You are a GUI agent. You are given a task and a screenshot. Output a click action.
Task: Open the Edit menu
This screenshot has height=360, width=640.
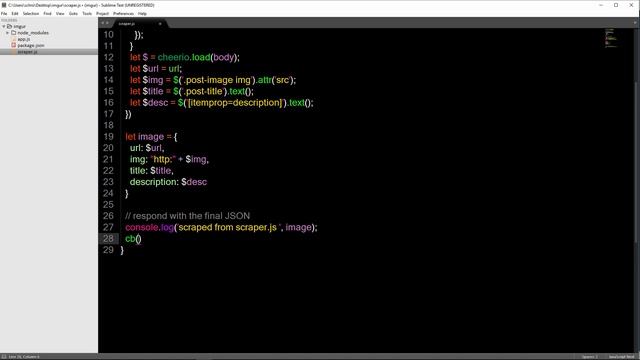tap(15, 13)
